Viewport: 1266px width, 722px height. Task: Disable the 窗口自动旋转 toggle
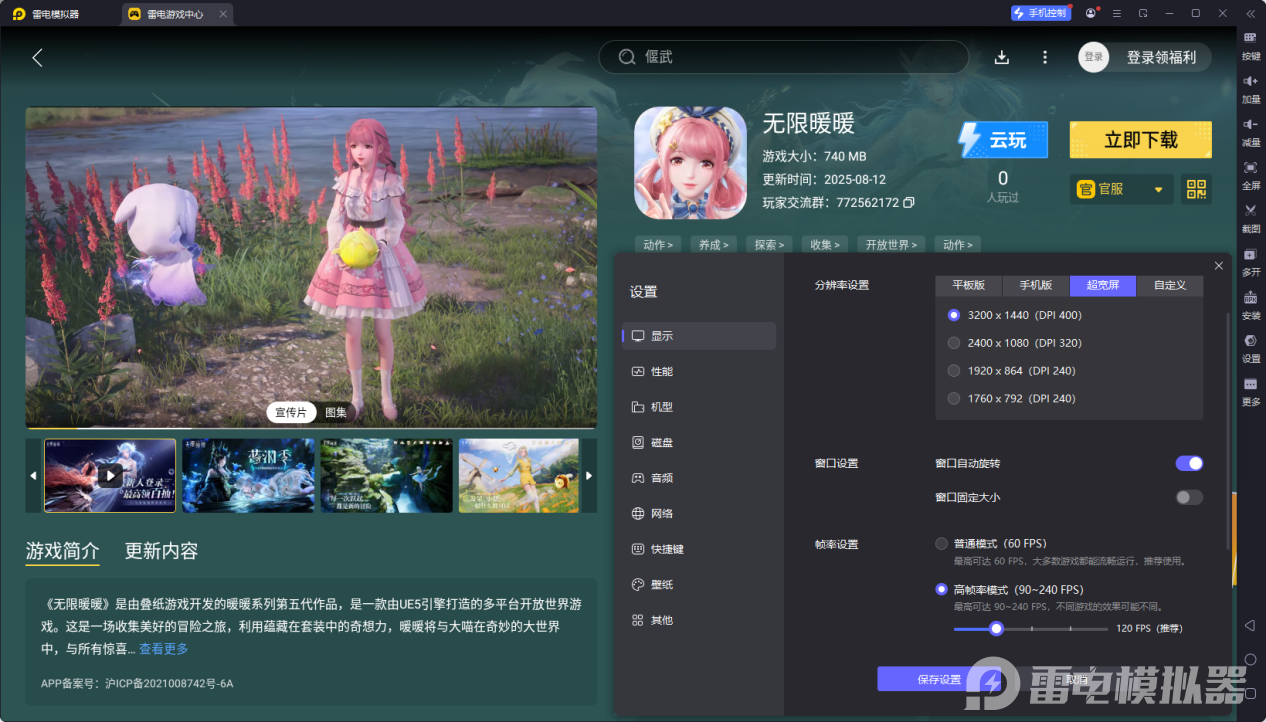1188,463
